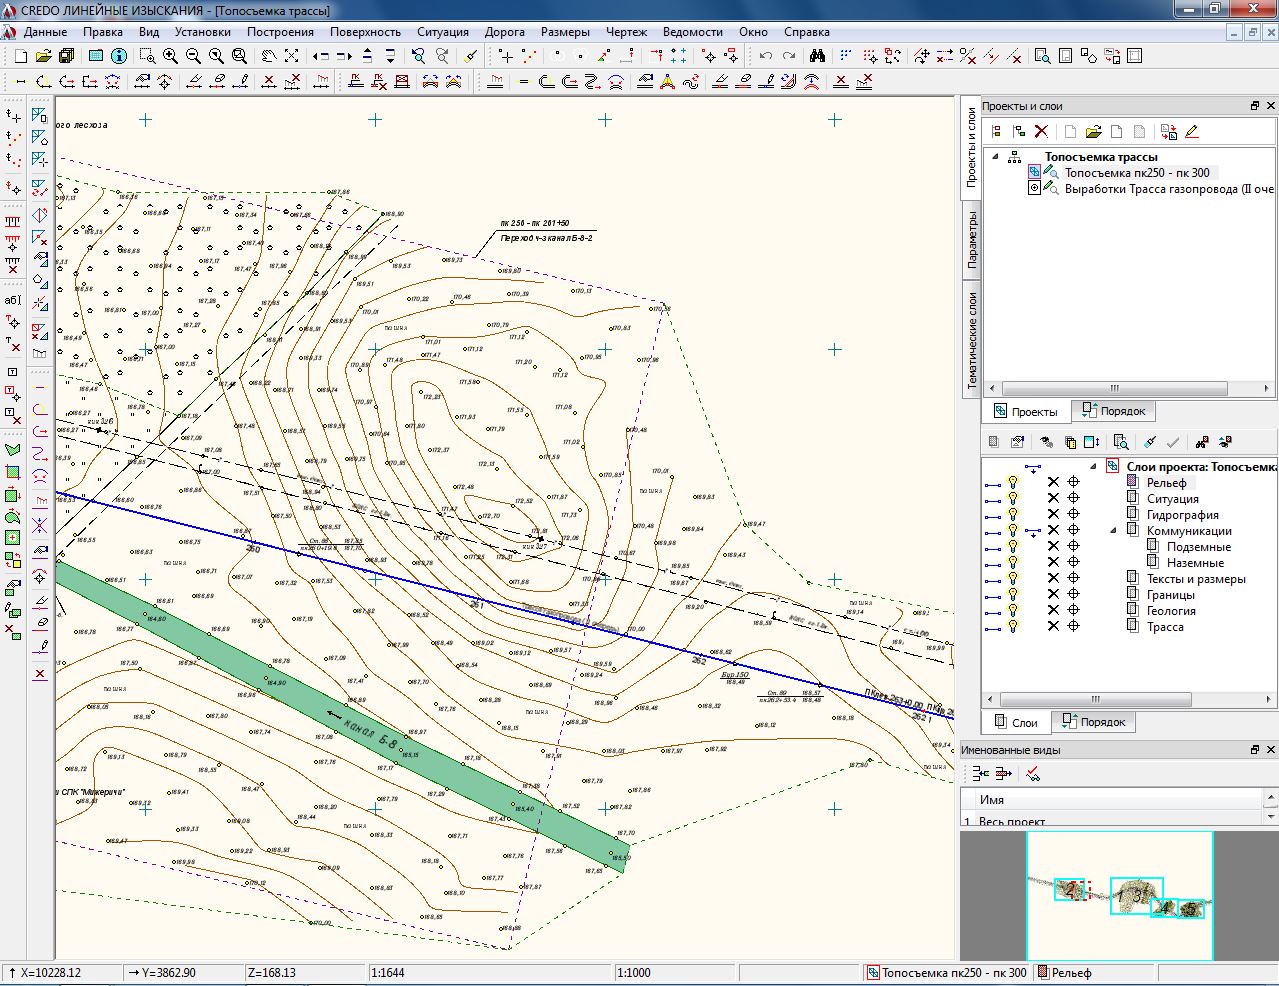Activate the Pan hand tool
The height and width of the screenshot is (986, 1279).
click(x=269, y=57)
